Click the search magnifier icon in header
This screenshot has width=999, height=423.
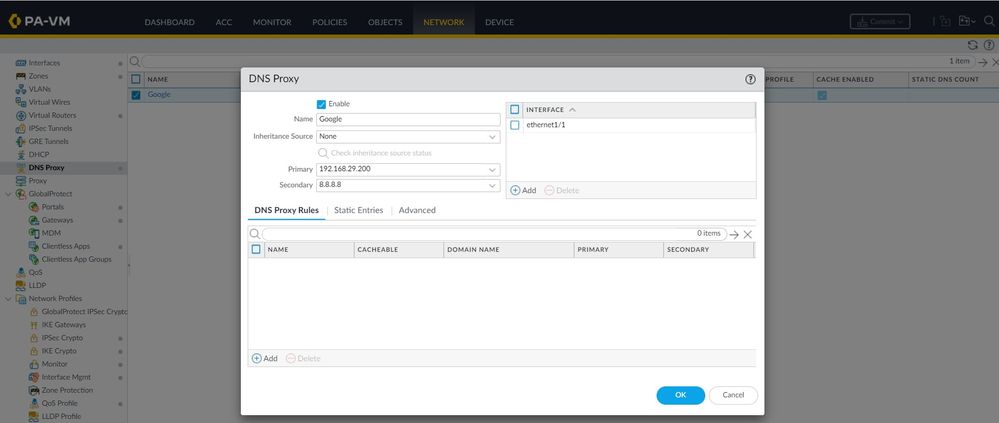[988, 21]
